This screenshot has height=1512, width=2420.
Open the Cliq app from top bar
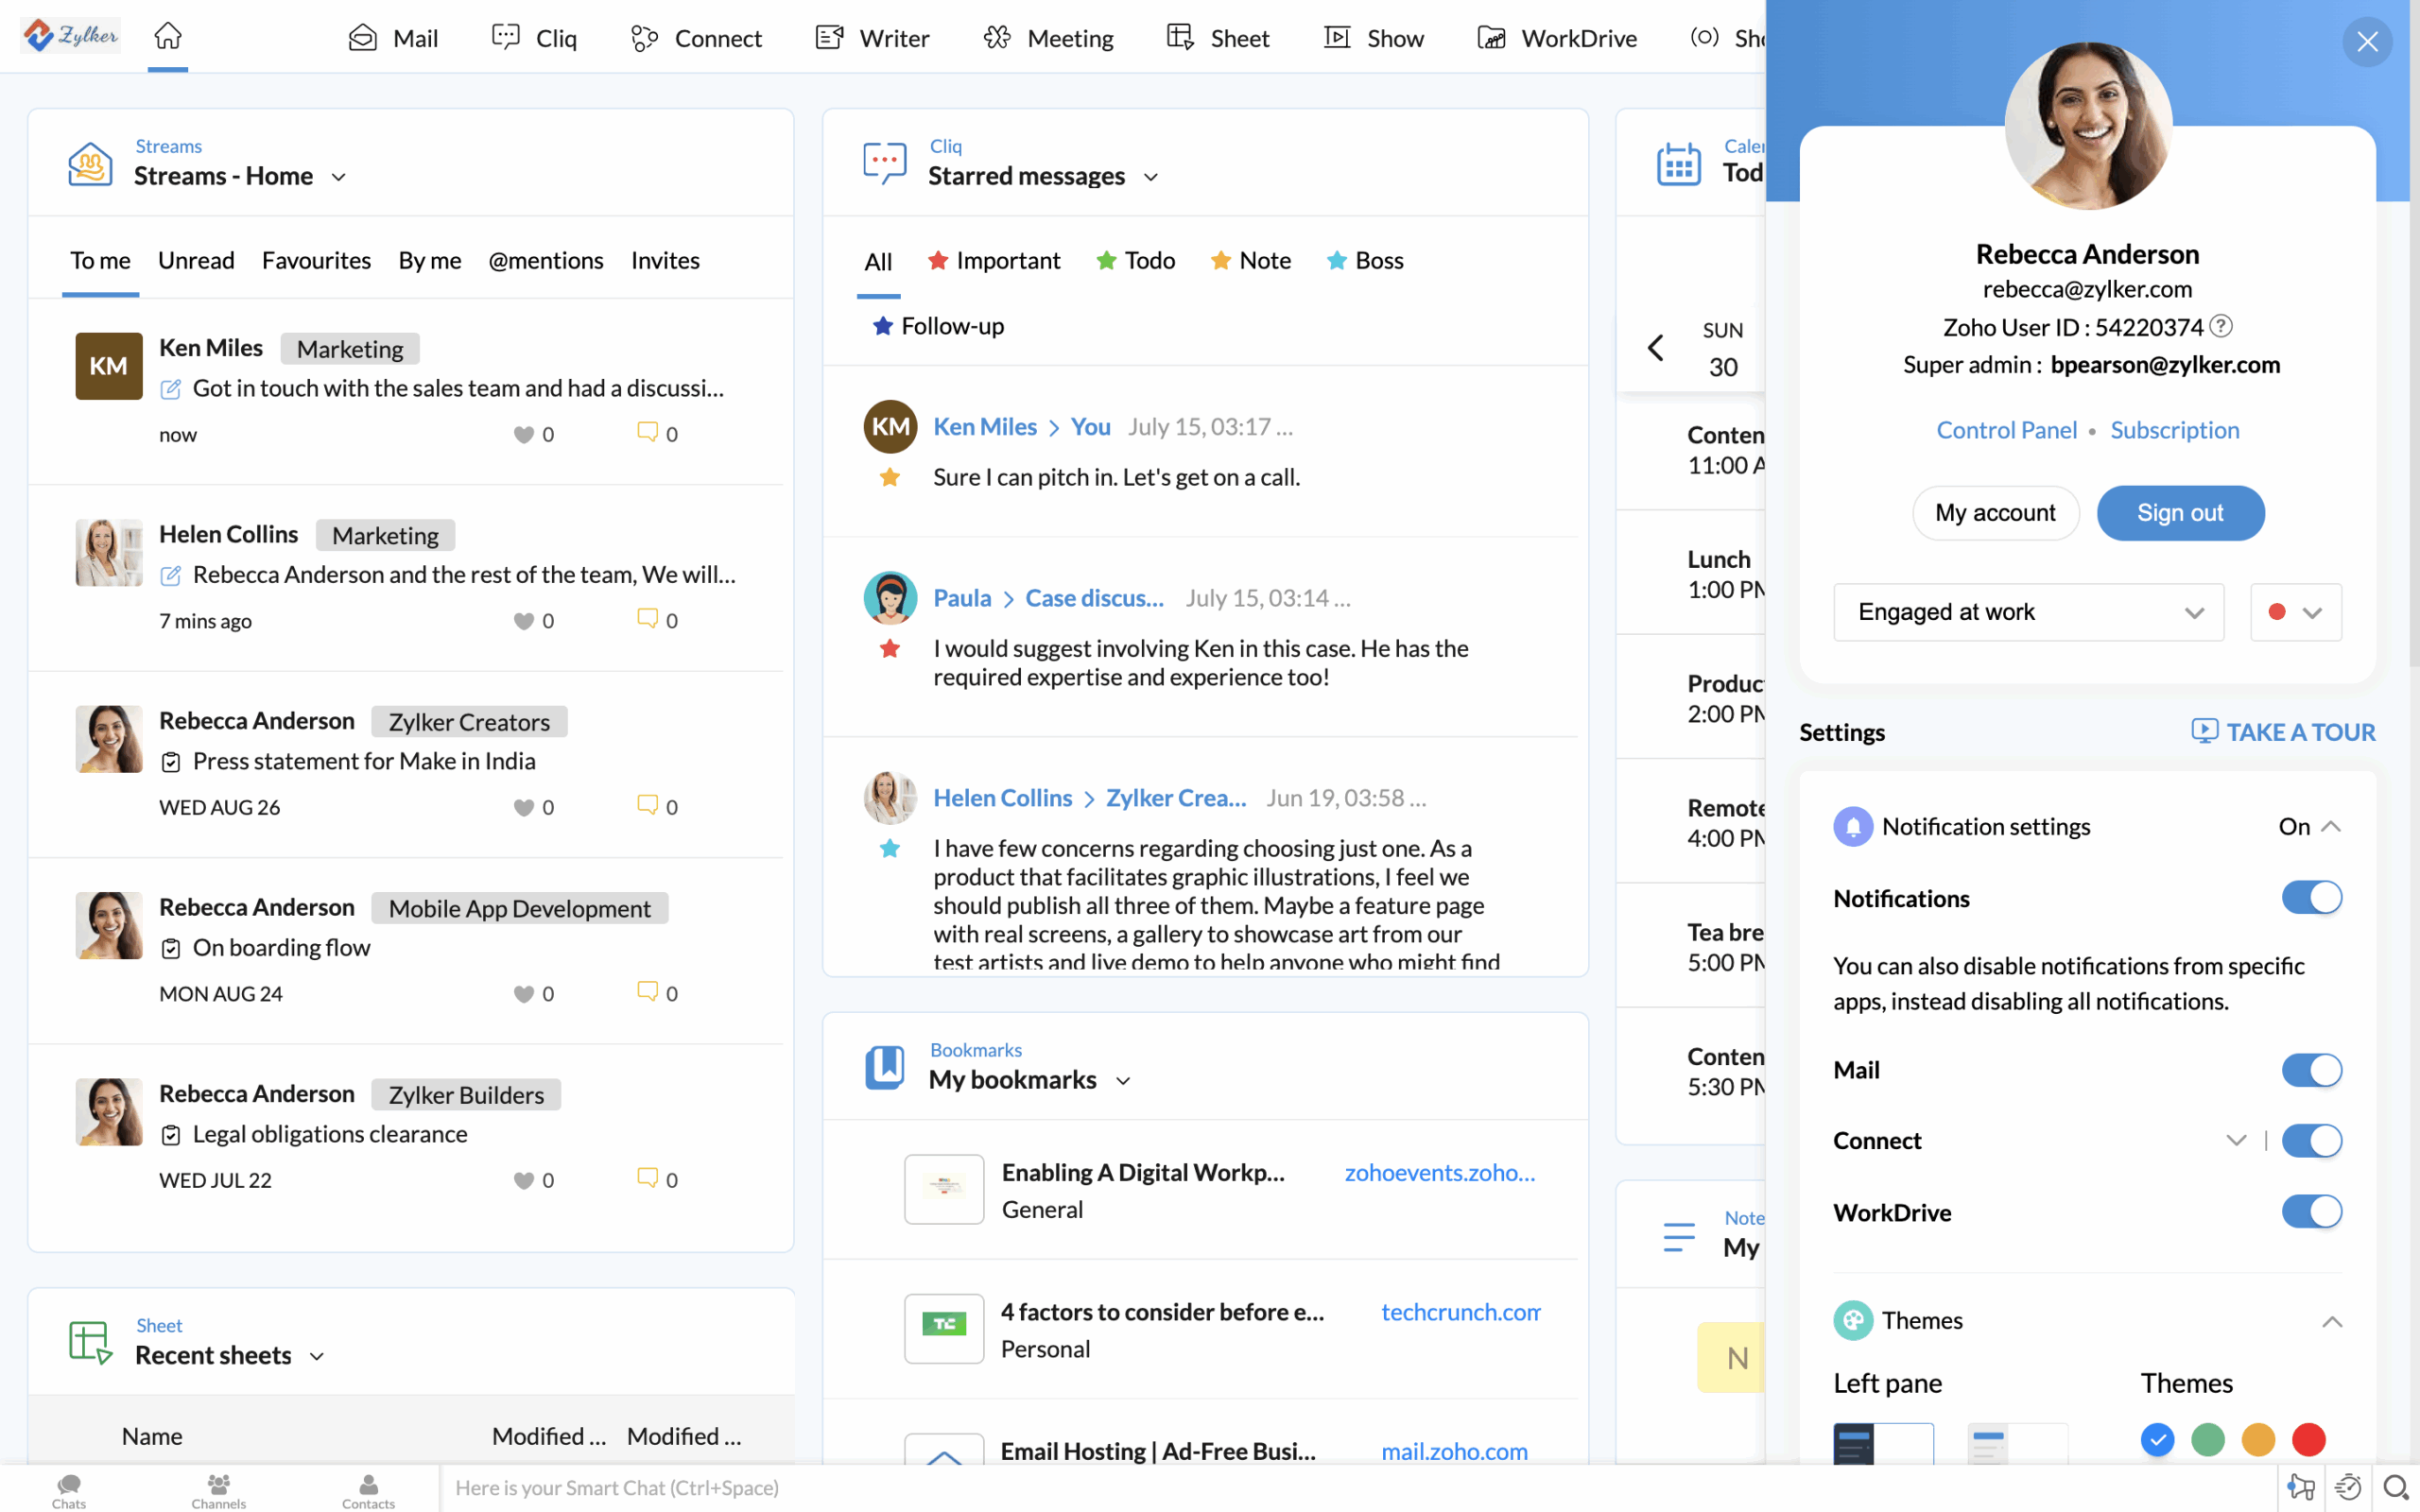tap(534, 38)
